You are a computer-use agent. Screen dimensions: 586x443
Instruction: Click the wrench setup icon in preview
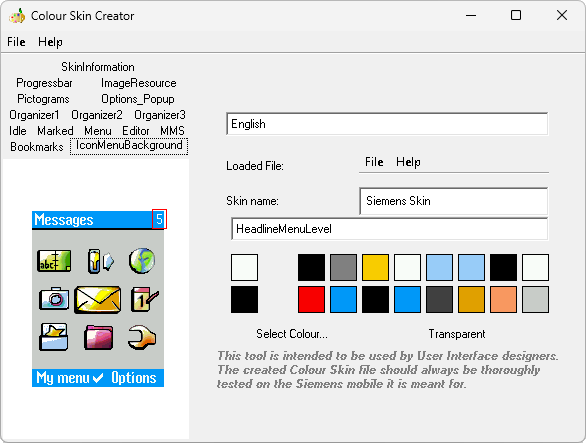pos(142,337)
